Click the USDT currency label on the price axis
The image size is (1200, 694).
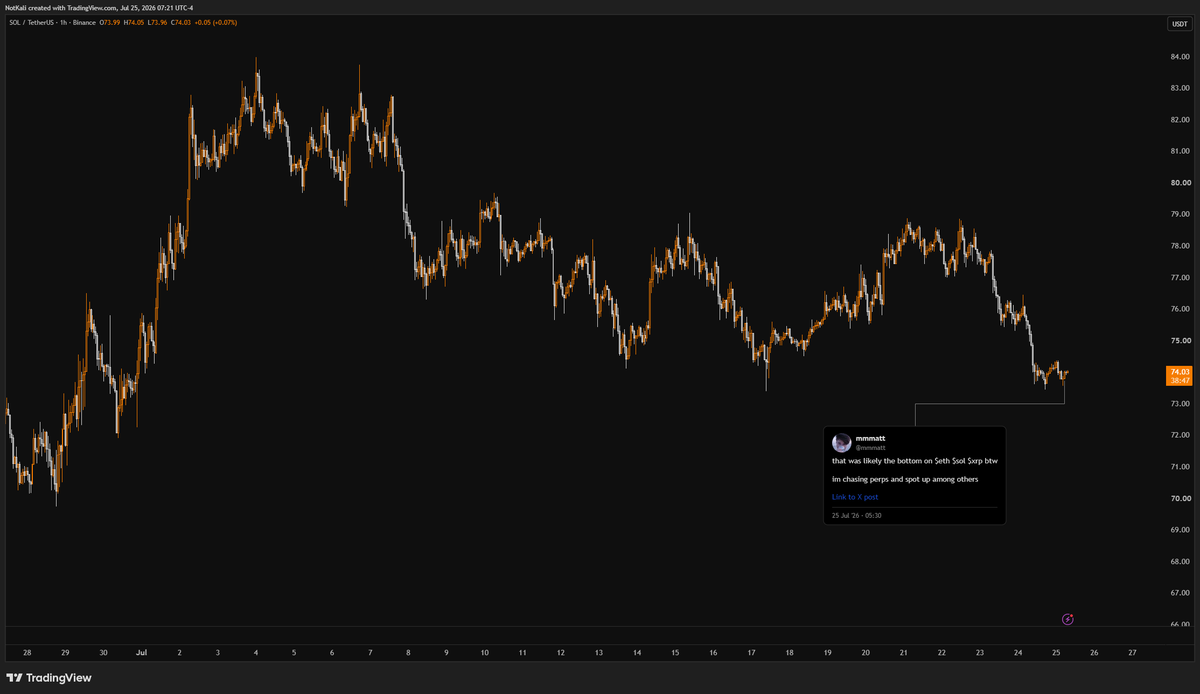click(1179, 23)
